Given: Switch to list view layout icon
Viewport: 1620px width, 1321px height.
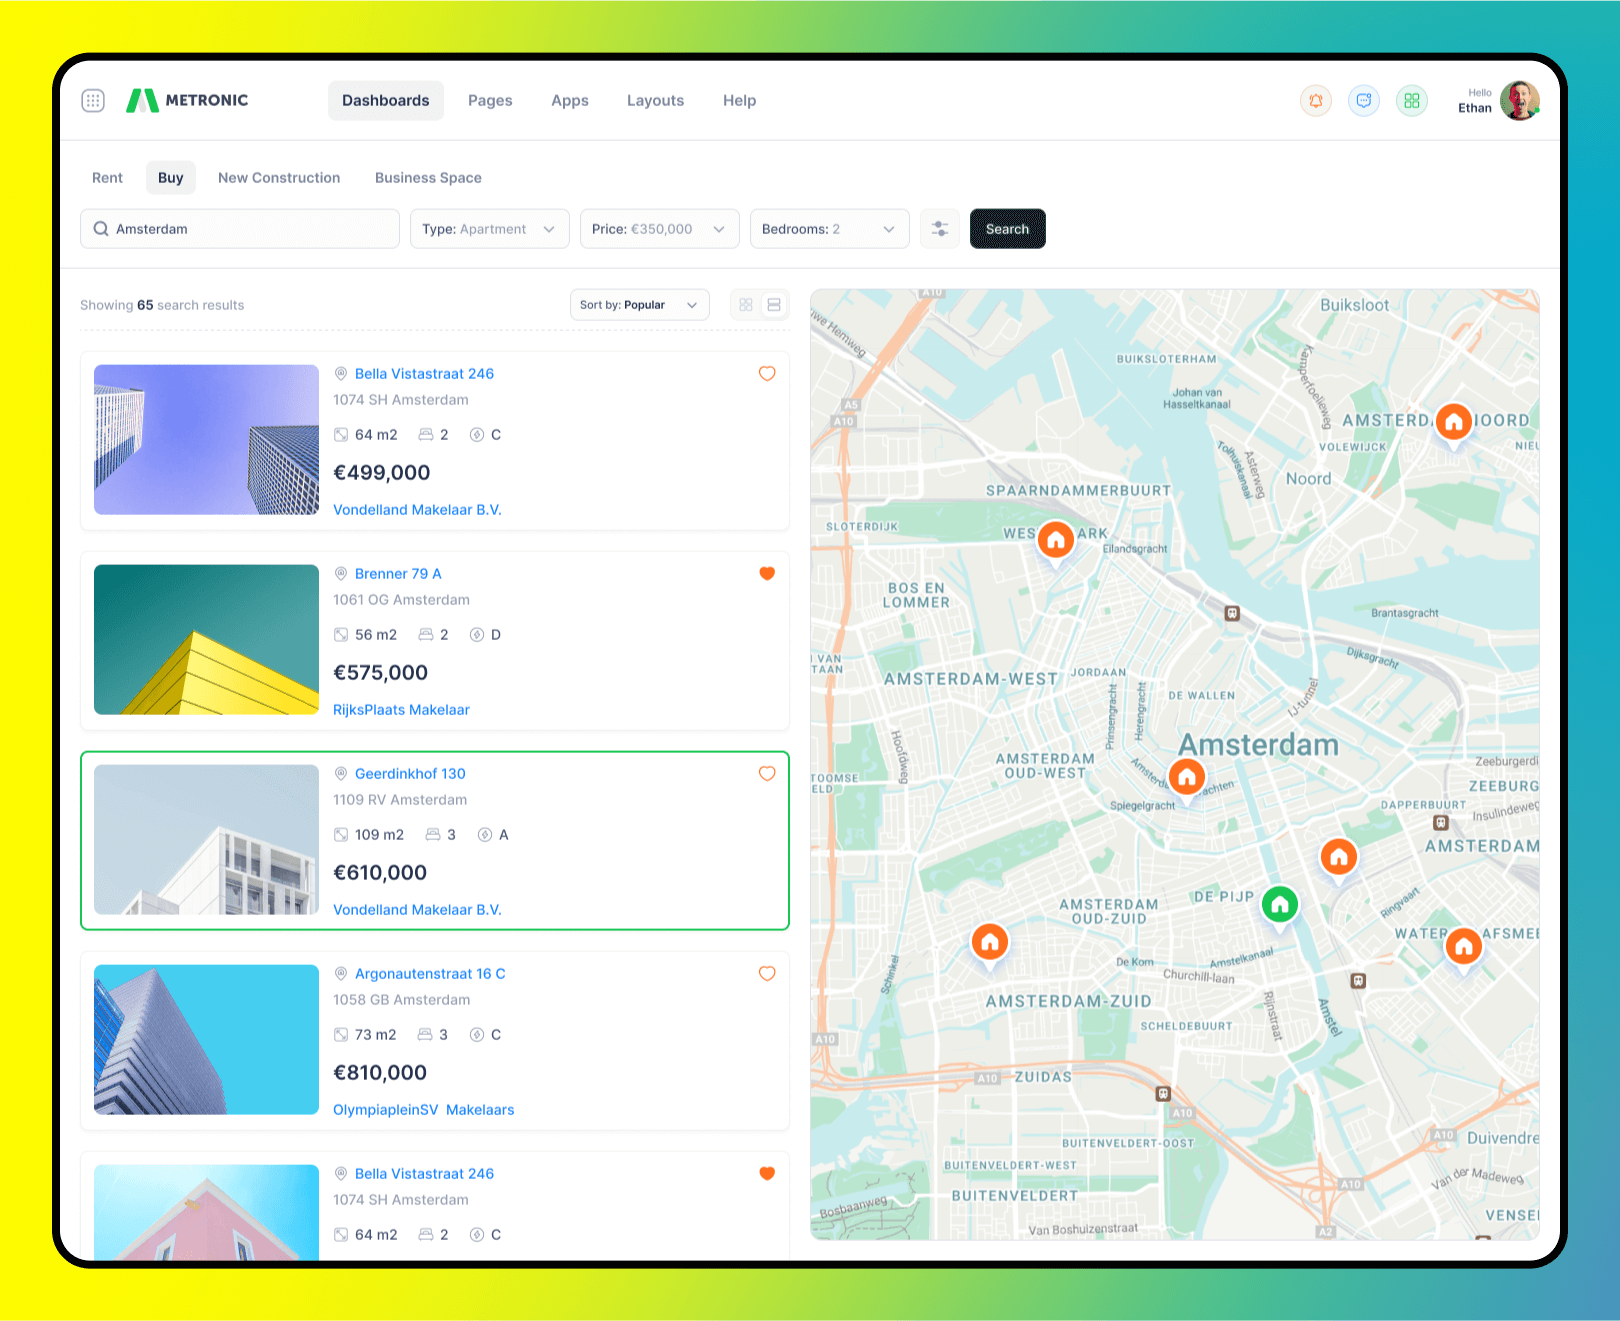Looking at the screenshot, I should [x=774, y=305].
